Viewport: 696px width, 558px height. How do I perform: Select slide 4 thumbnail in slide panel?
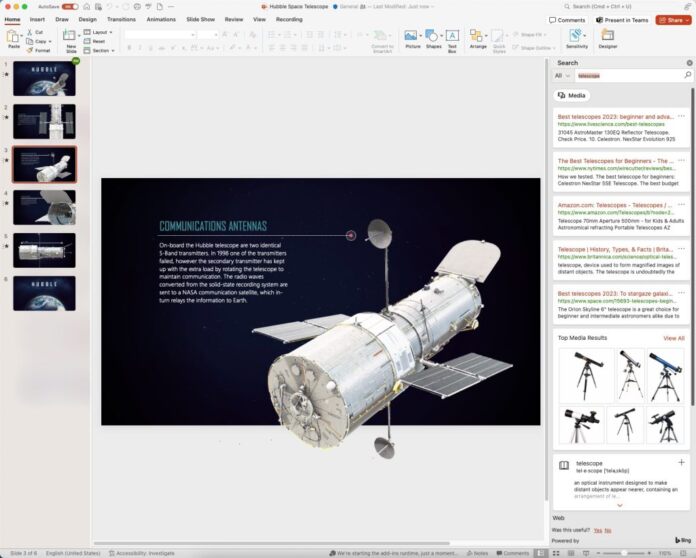pos(44,207)
